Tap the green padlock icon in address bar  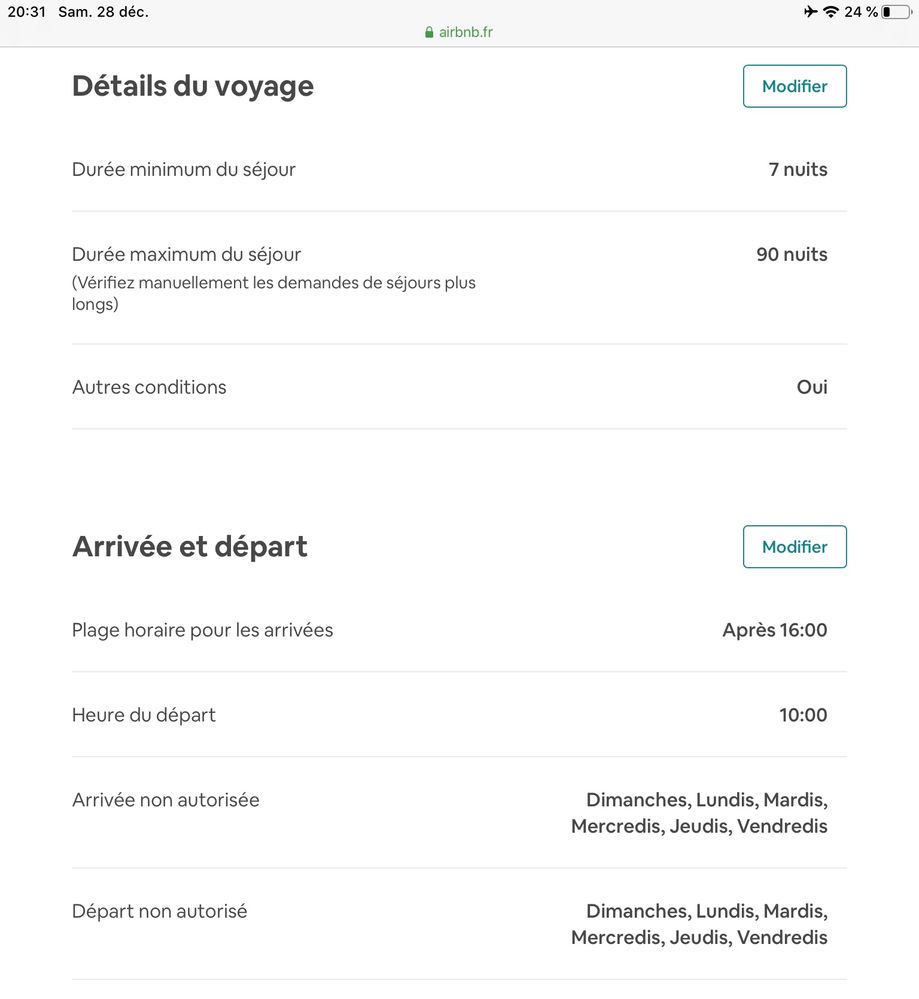click(430, 32)
